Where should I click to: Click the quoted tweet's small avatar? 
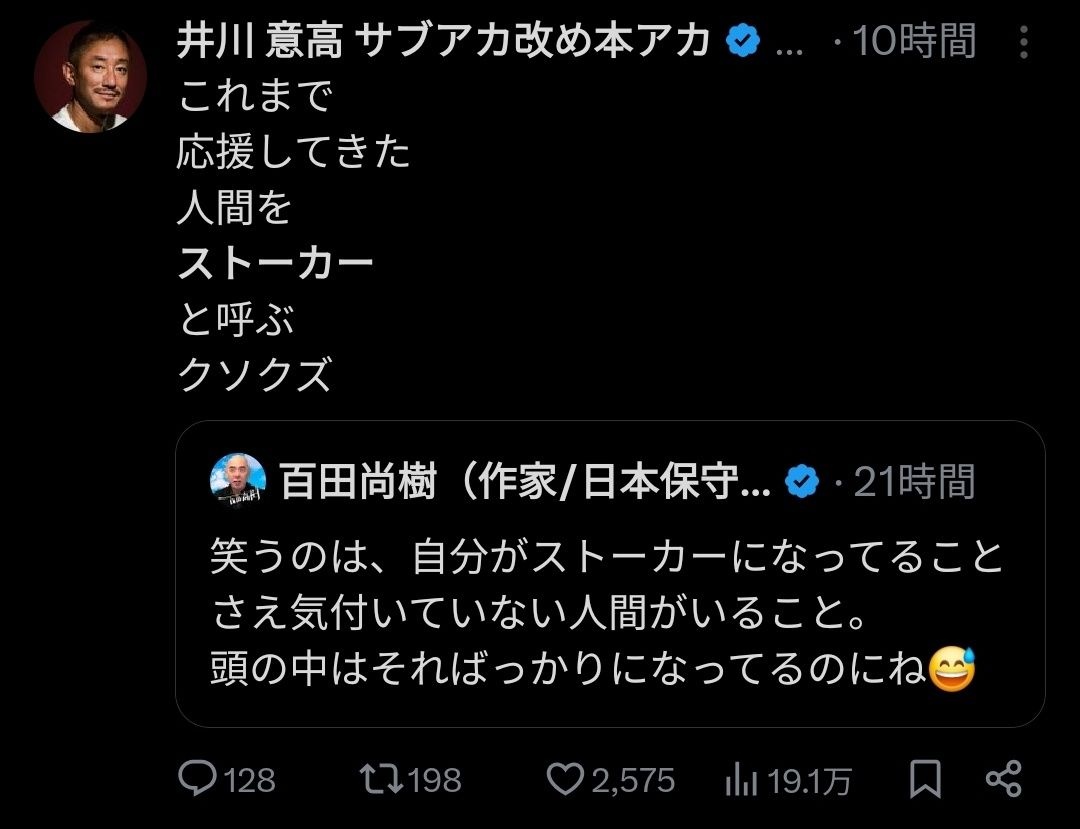click(x=238, y=481)
